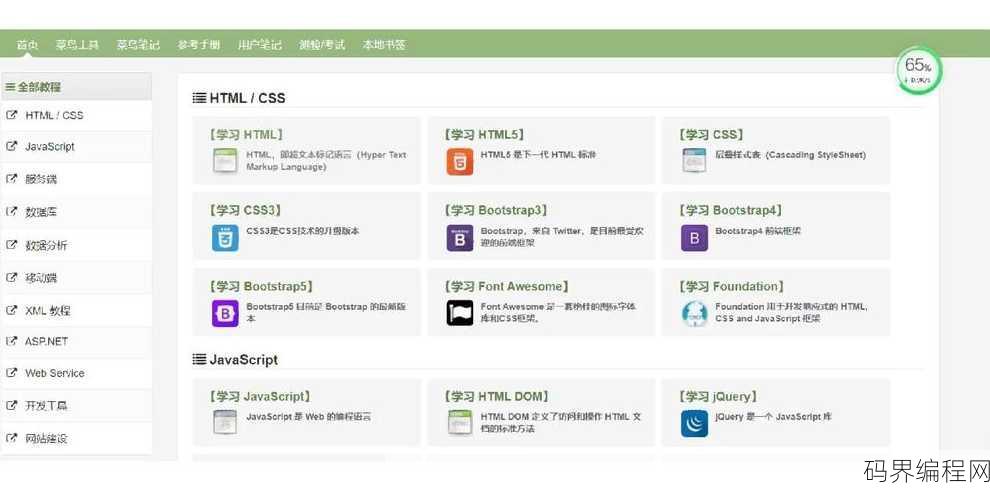Click the Bootstrap4 purple B icon
The height and width of the screenshot is (490, 990).
(x=695, y=238)
